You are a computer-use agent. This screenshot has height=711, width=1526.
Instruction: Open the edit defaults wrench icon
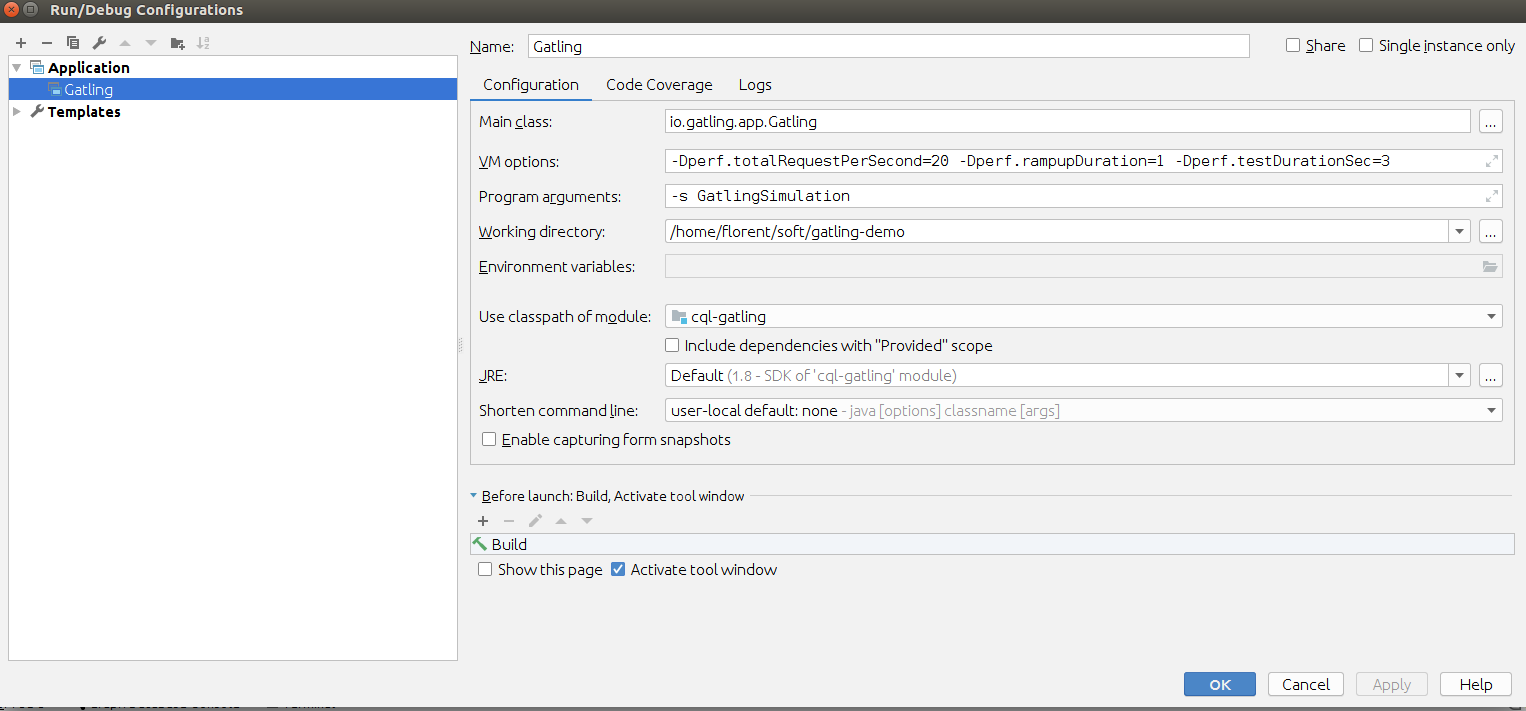pos(98,43)
